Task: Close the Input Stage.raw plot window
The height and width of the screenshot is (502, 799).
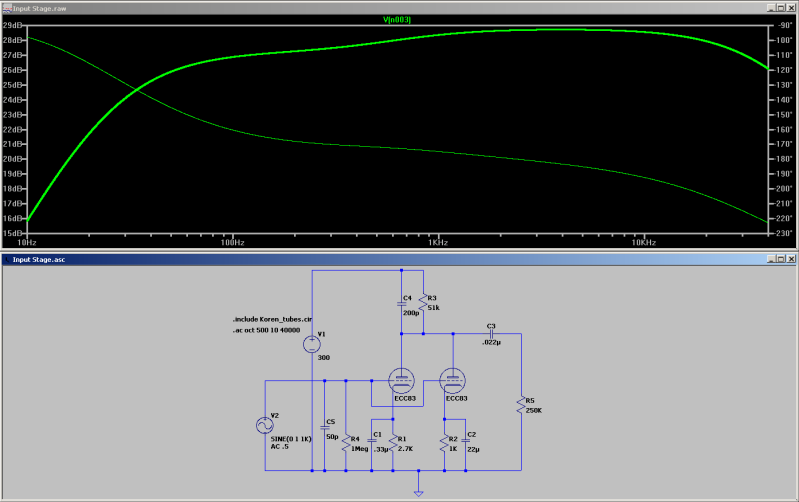Action: point(791,8)
